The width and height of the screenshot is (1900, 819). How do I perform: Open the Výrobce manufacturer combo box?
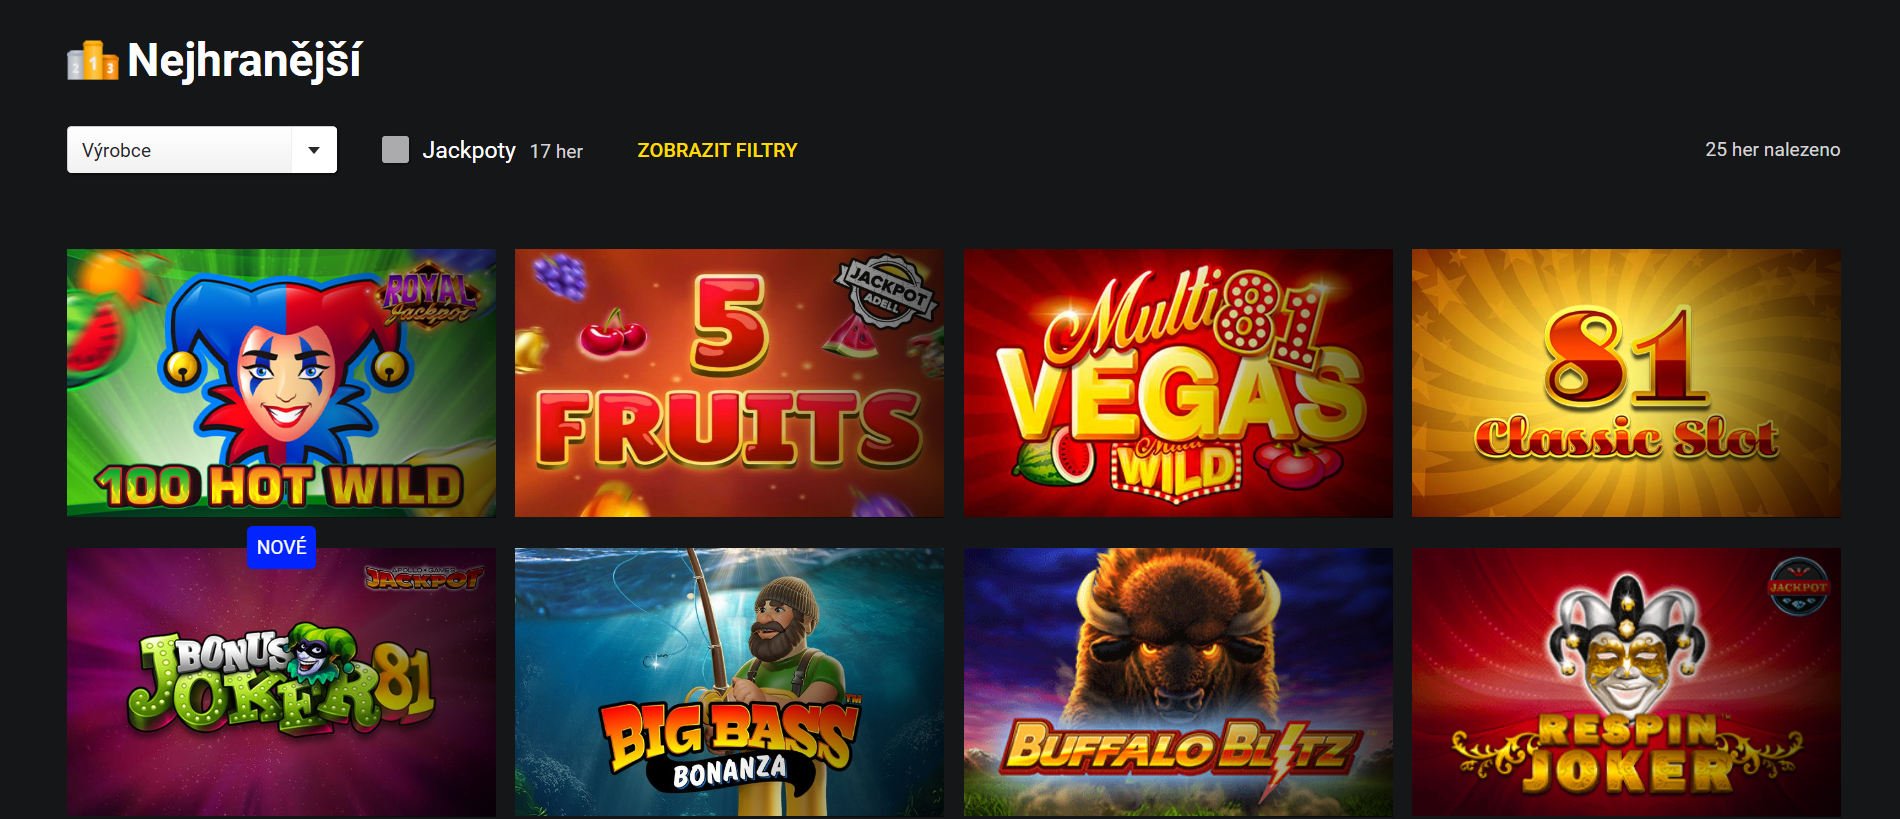click(x=202, y=150)
